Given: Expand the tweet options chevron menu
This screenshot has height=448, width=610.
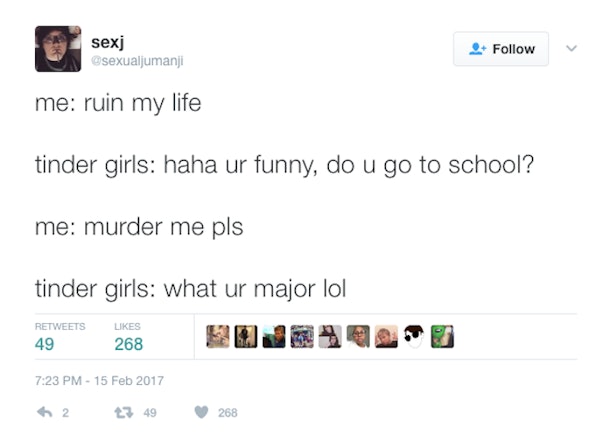Looking at the screenshot, I should tap(571, 48).
